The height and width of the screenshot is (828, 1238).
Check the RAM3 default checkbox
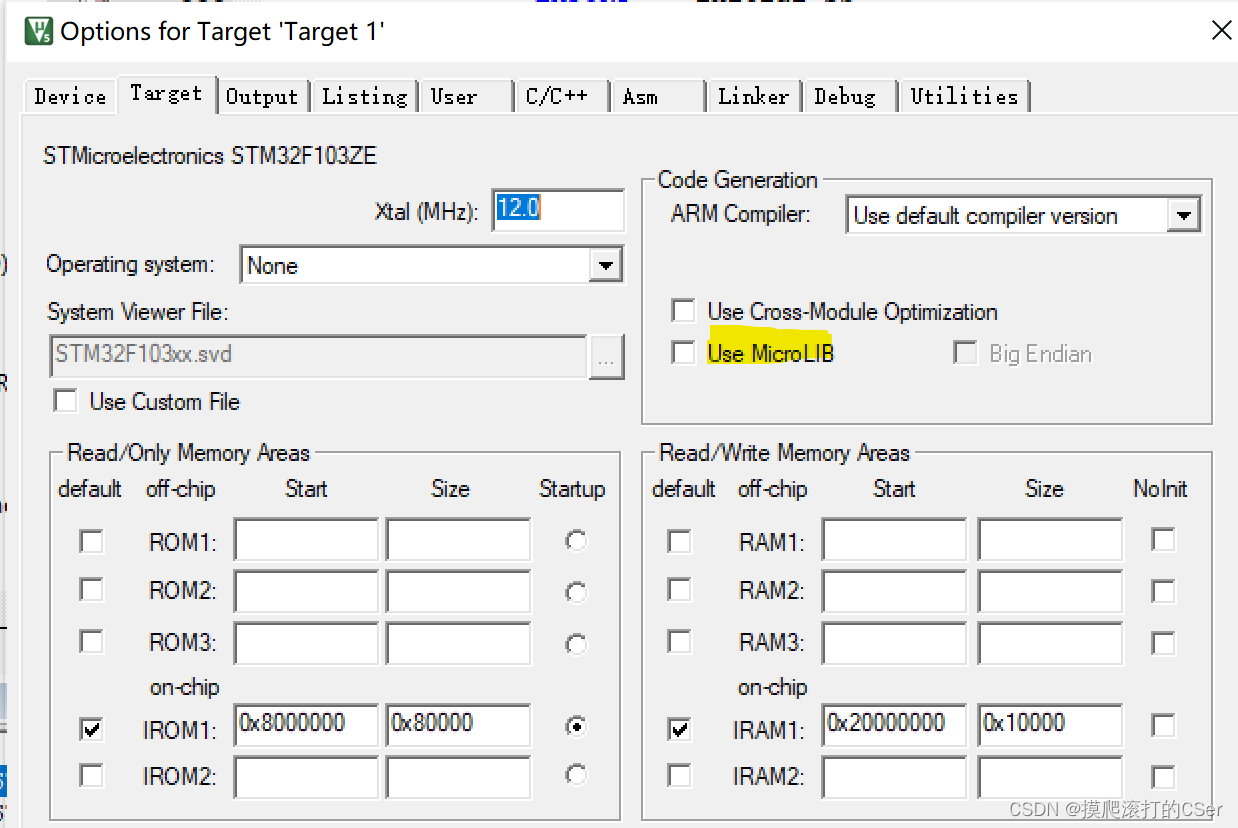[679, 642]
